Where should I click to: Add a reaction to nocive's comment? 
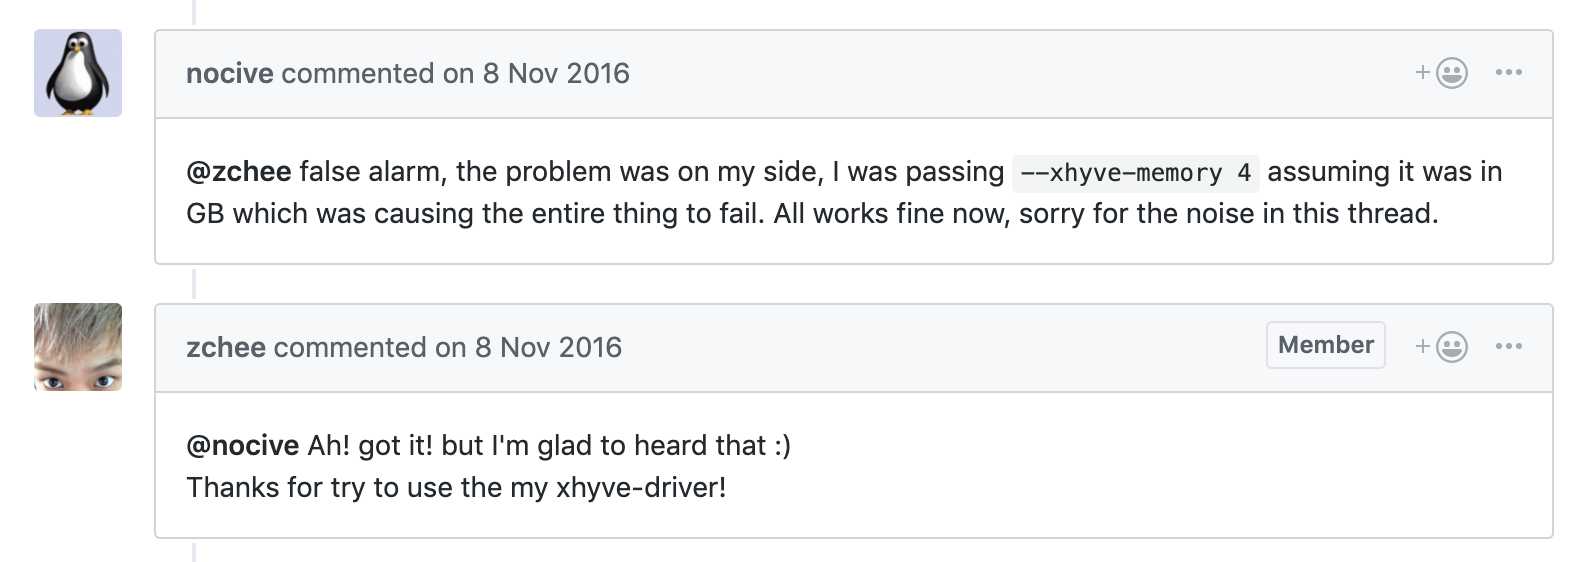click(x=1442, y=73)
